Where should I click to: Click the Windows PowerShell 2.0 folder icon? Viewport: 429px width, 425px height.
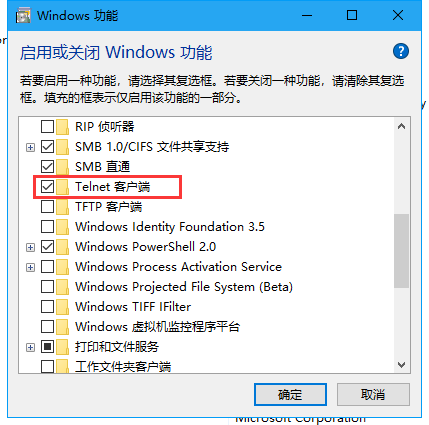tap(62, 247)
